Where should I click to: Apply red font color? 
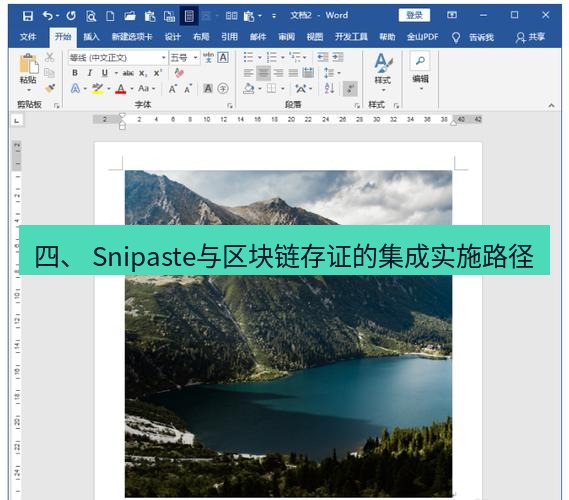click(x=120, y=89)
